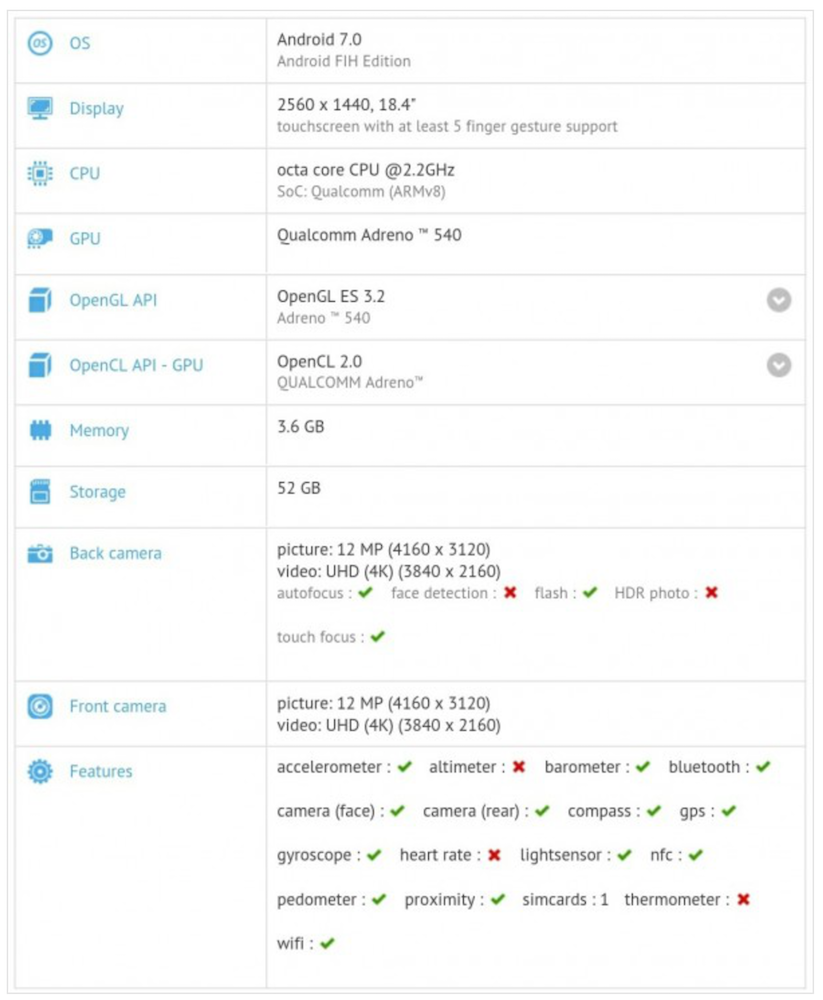Click the Front camera icon
The width and height of the screenshot is (823, 1000).
coord(40,706)
